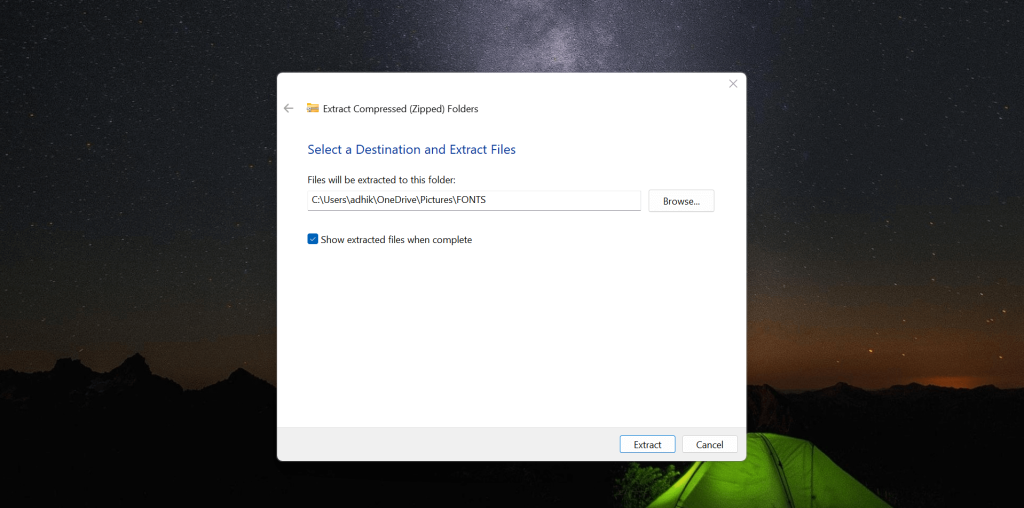The image size is (1024, 508).
Task: Open the Browse... folder picker
Action: pos(681,201)
